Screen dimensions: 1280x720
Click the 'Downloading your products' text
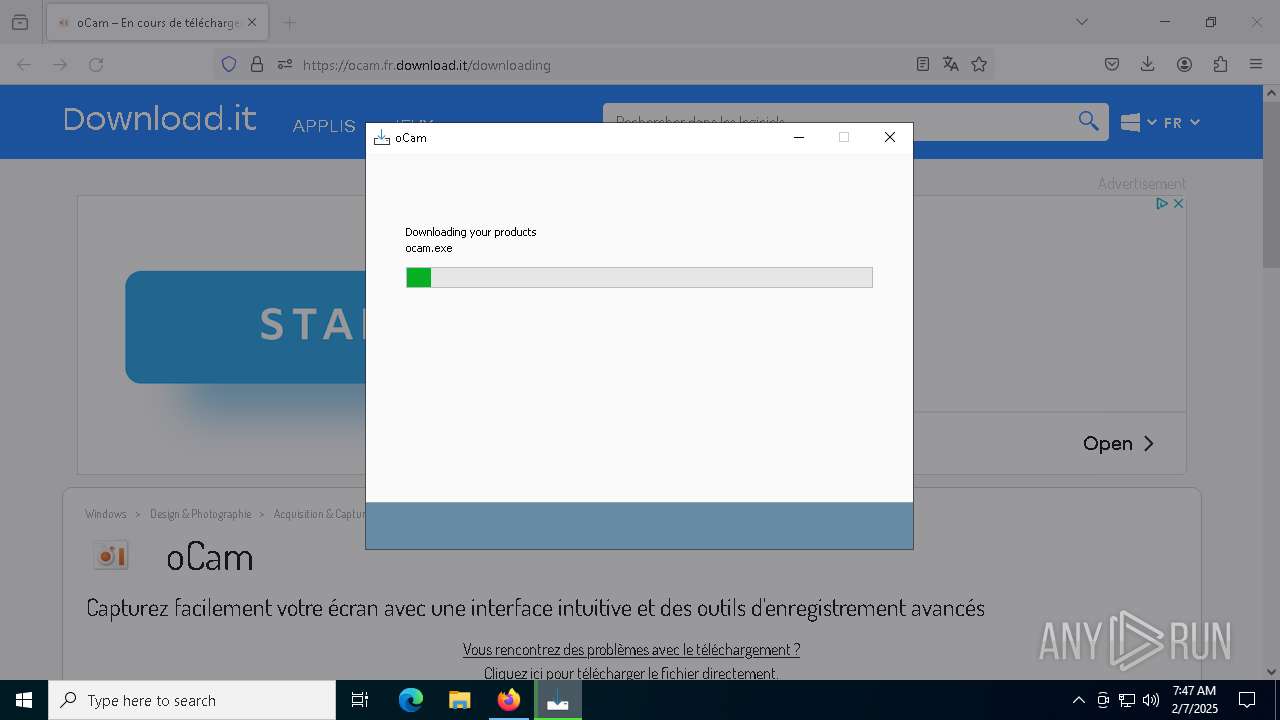471,232
